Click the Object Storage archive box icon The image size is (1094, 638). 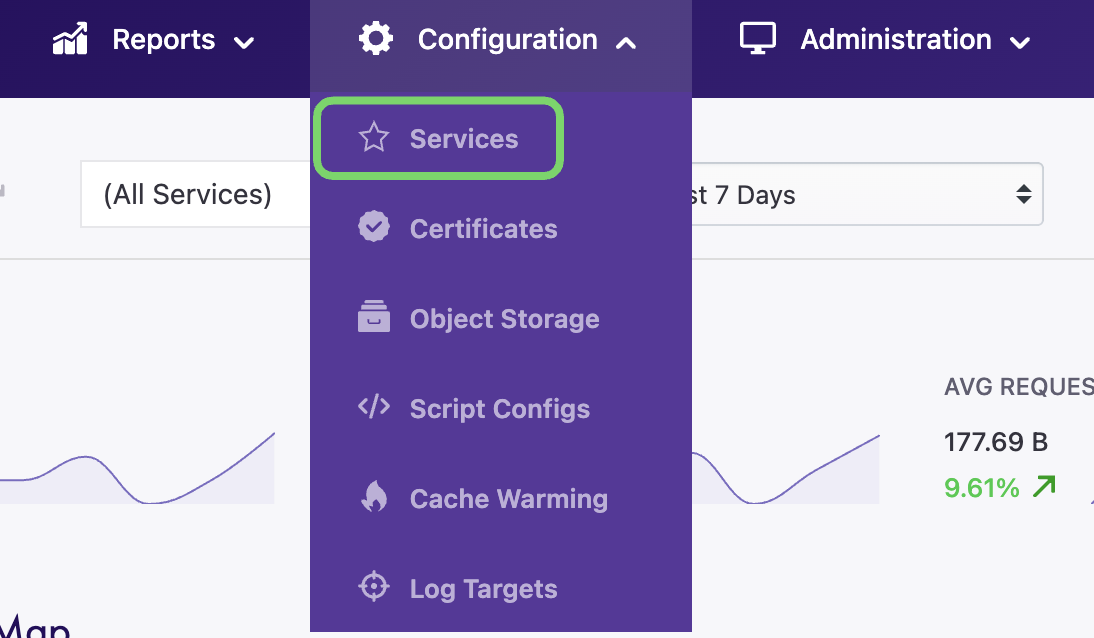point(374,318)
